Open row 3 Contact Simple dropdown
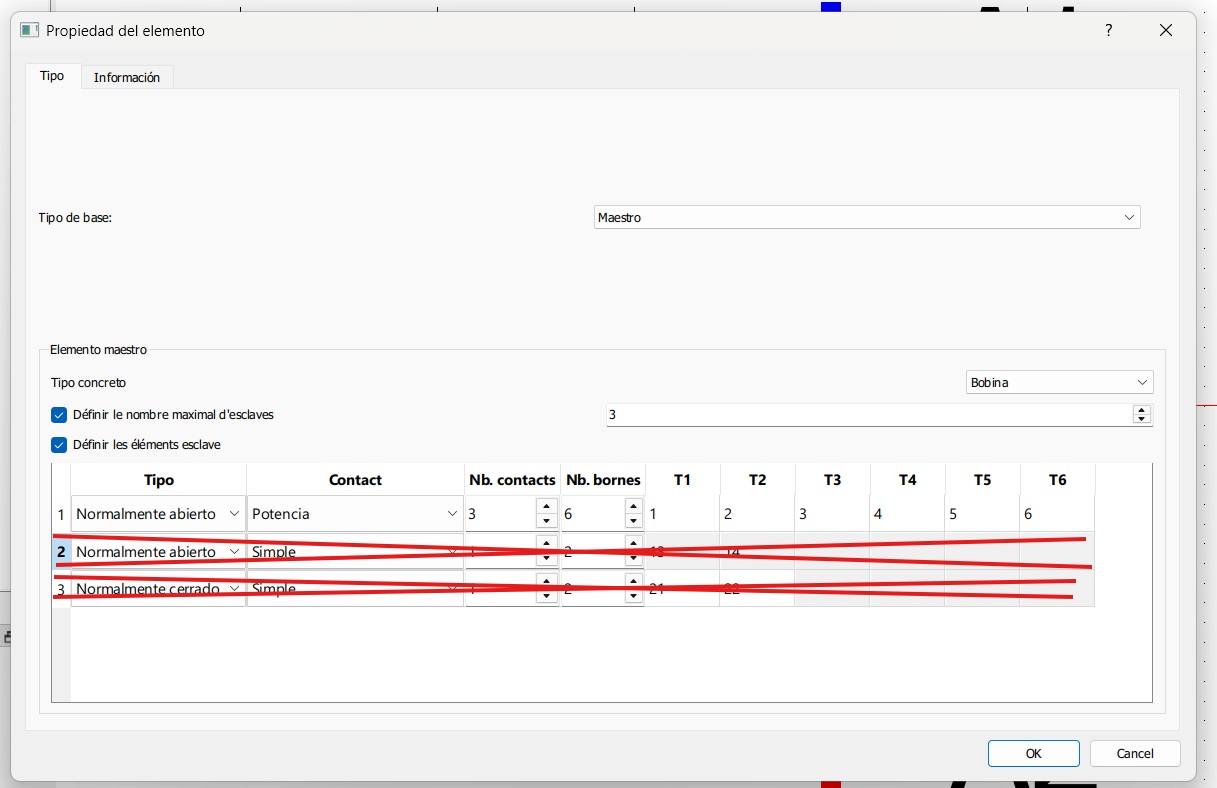The width and height of the screenshot is (1217, 788). (355, 589)
